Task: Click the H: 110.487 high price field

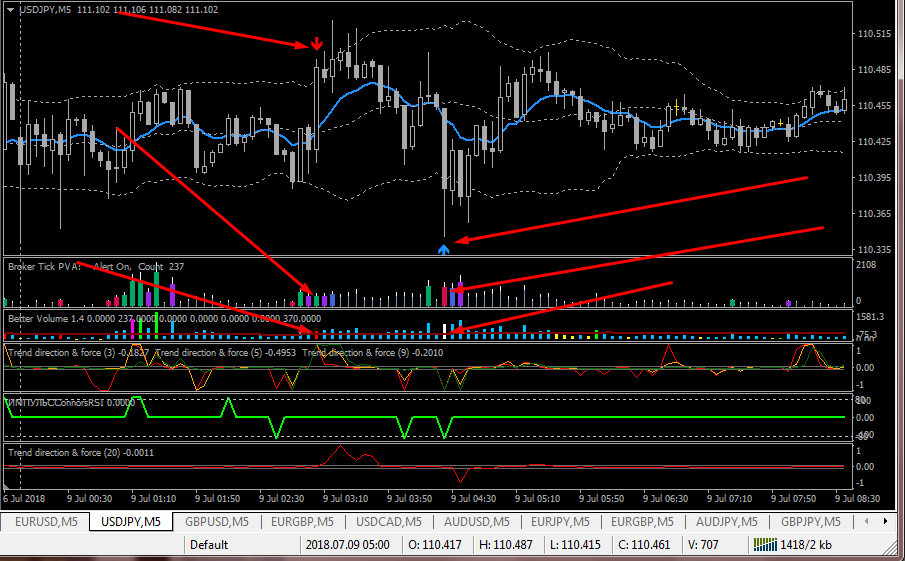Action: [506, 545]
